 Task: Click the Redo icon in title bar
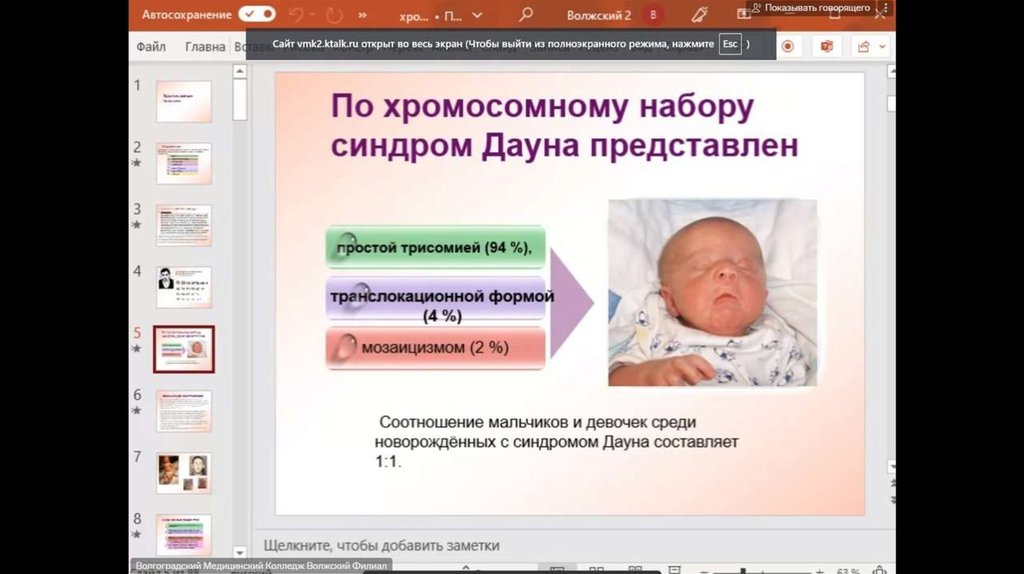[x=334, y=14]
